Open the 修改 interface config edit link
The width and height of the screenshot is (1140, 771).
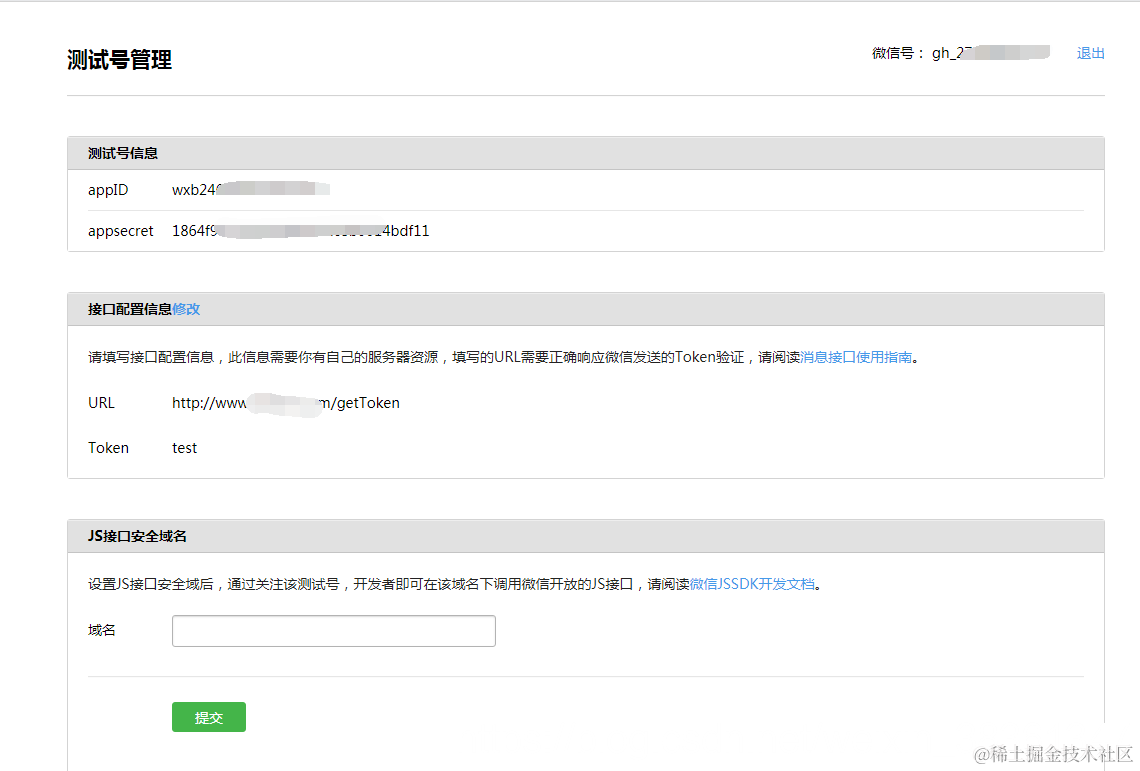[185, 309]
